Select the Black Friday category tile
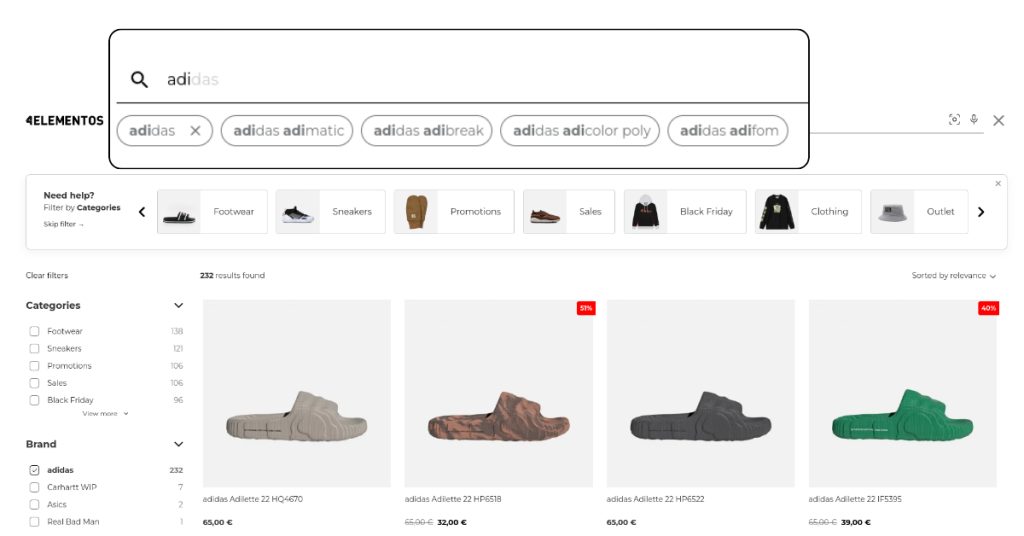The image size is (1024, 536). [685, 212]
